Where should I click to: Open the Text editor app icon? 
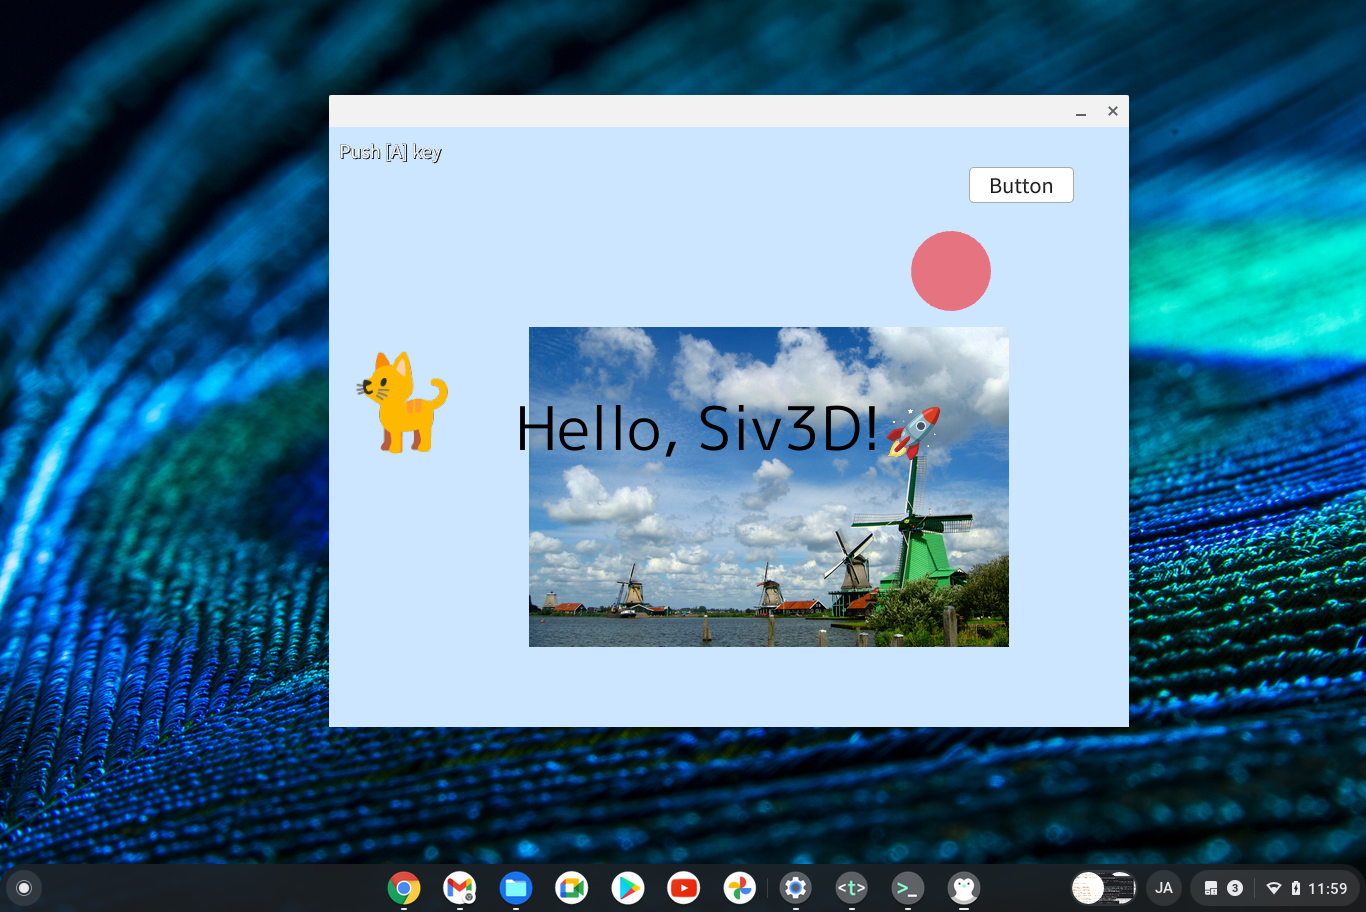pos(852,888)
